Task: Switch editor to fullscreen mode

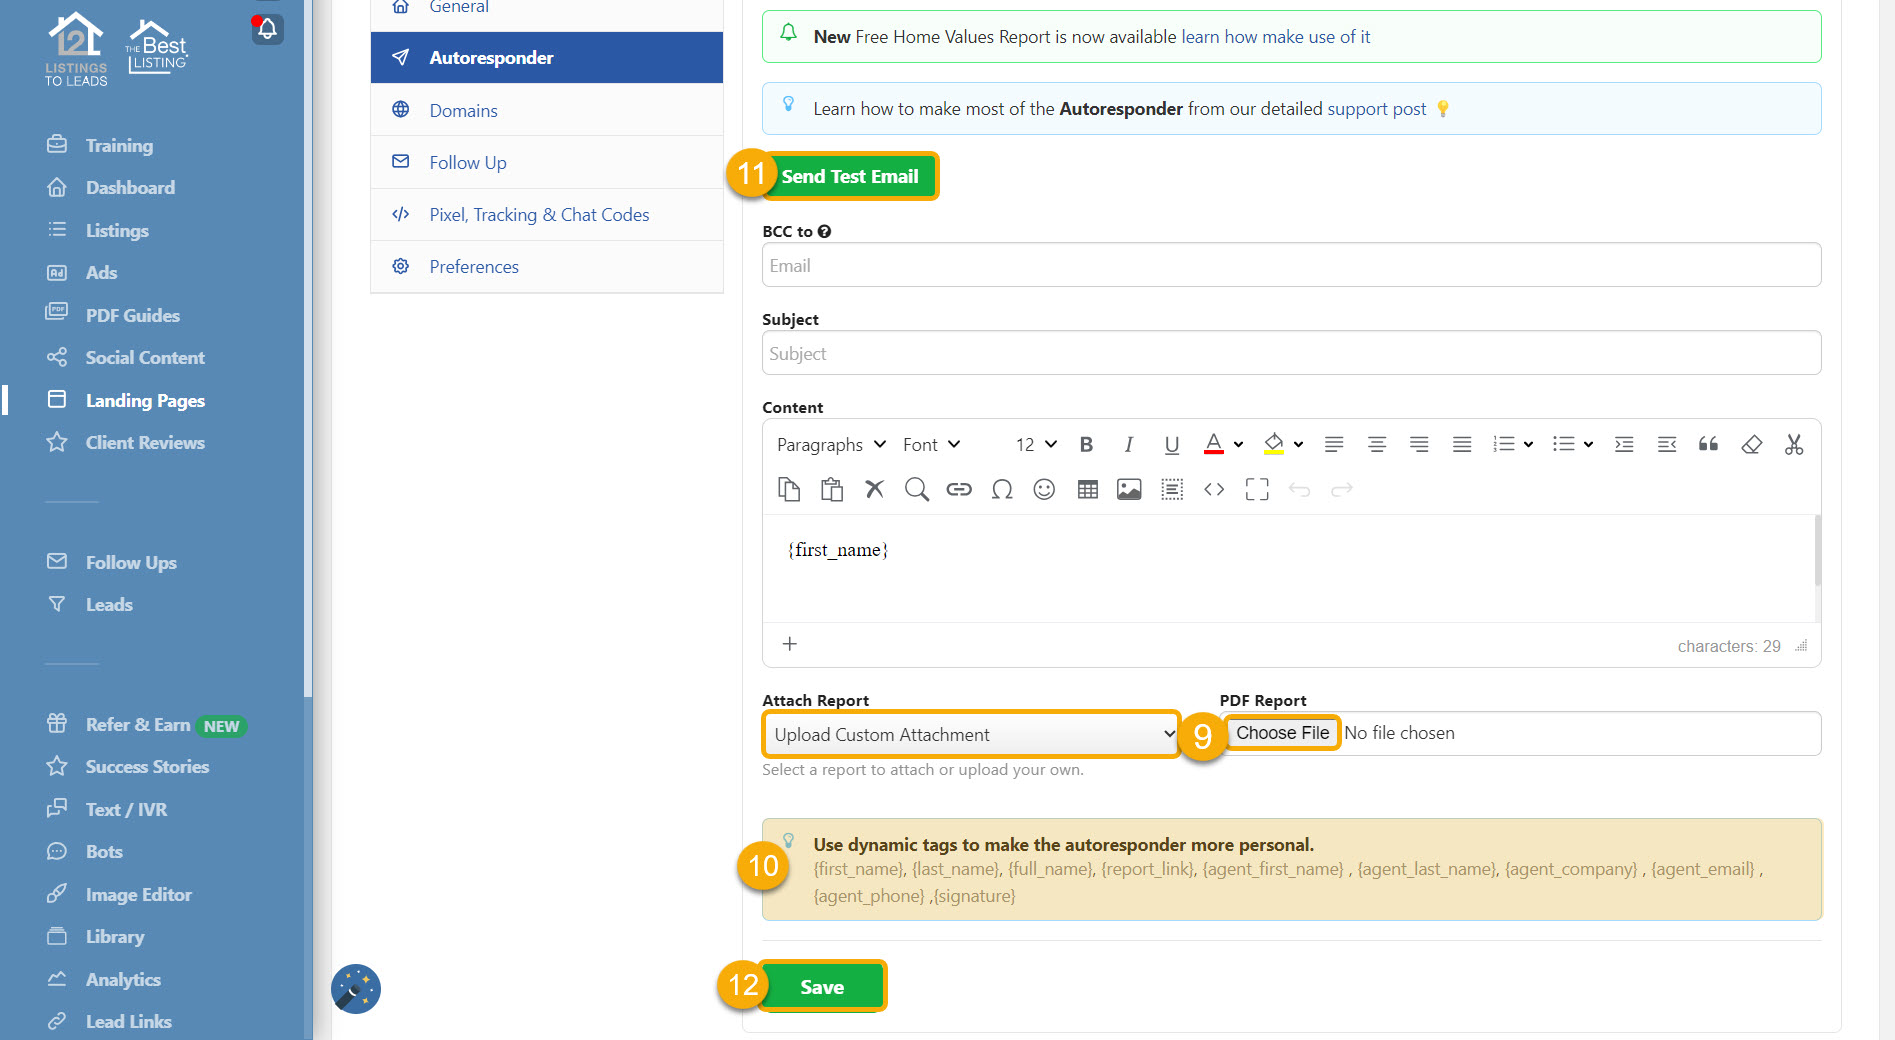Action: [x=1257, y=489]
